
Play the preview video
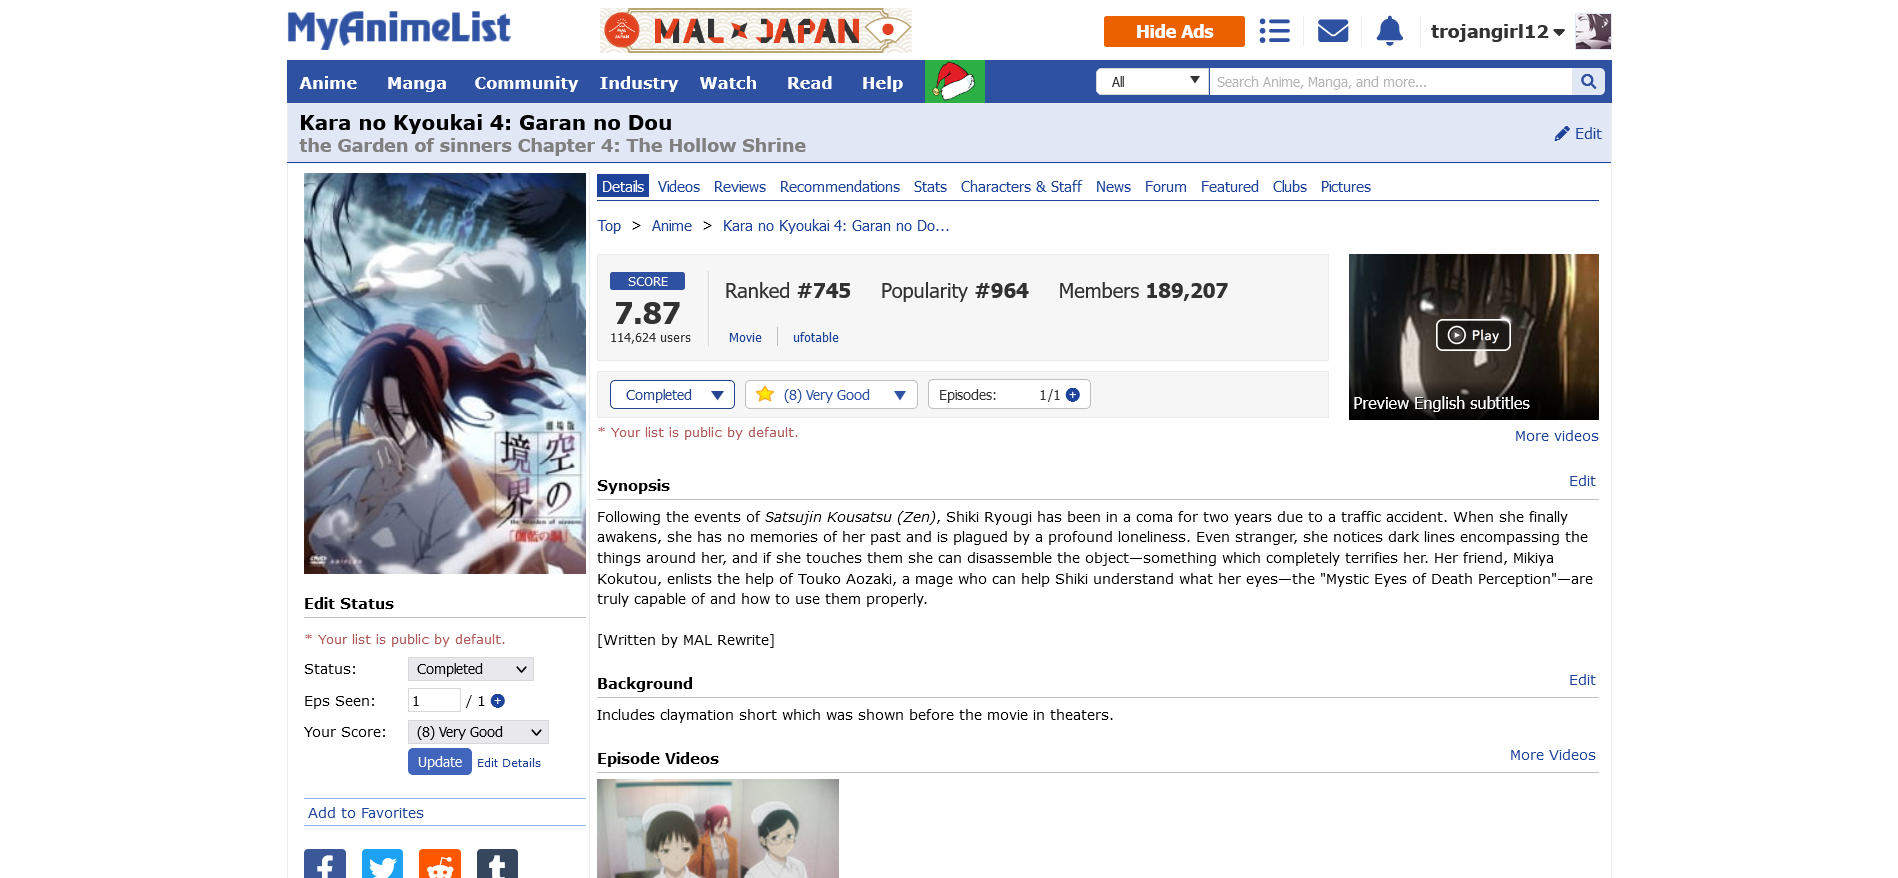[x=1473, y=335]
